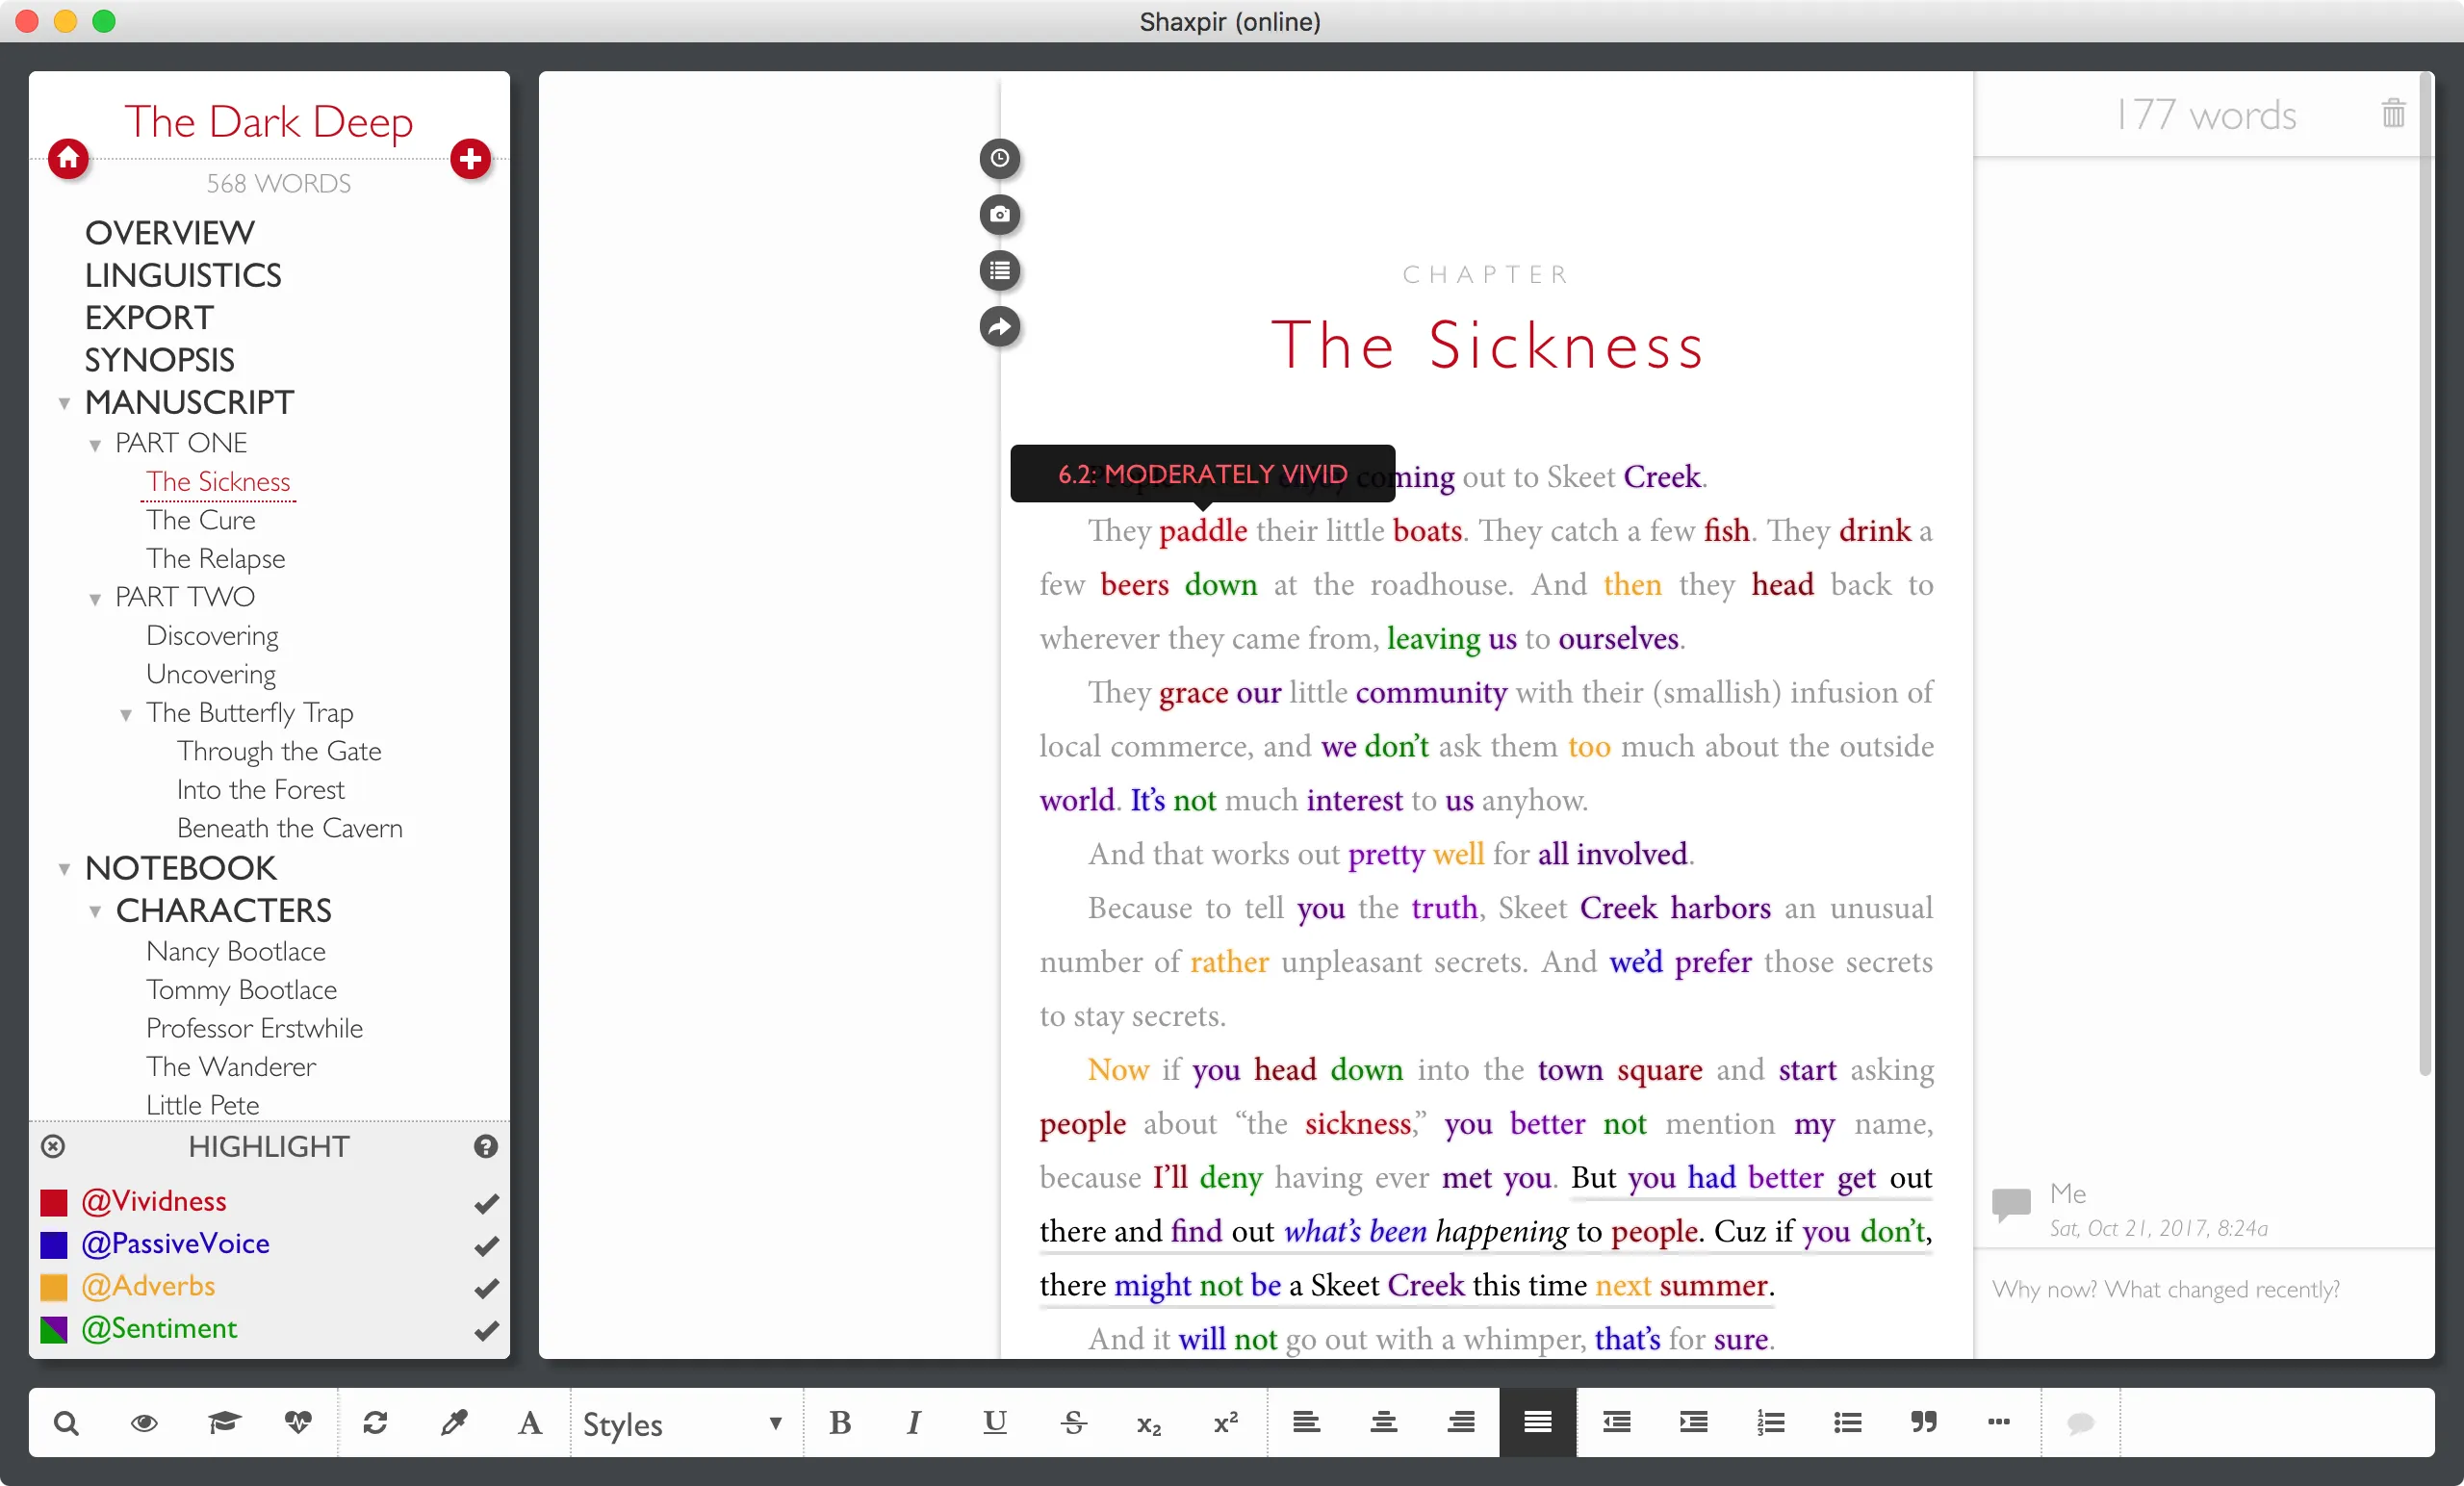This screenshot has width=2464, height=1486.
Task: Click the red plus add button
Action: tap(470, 158)
